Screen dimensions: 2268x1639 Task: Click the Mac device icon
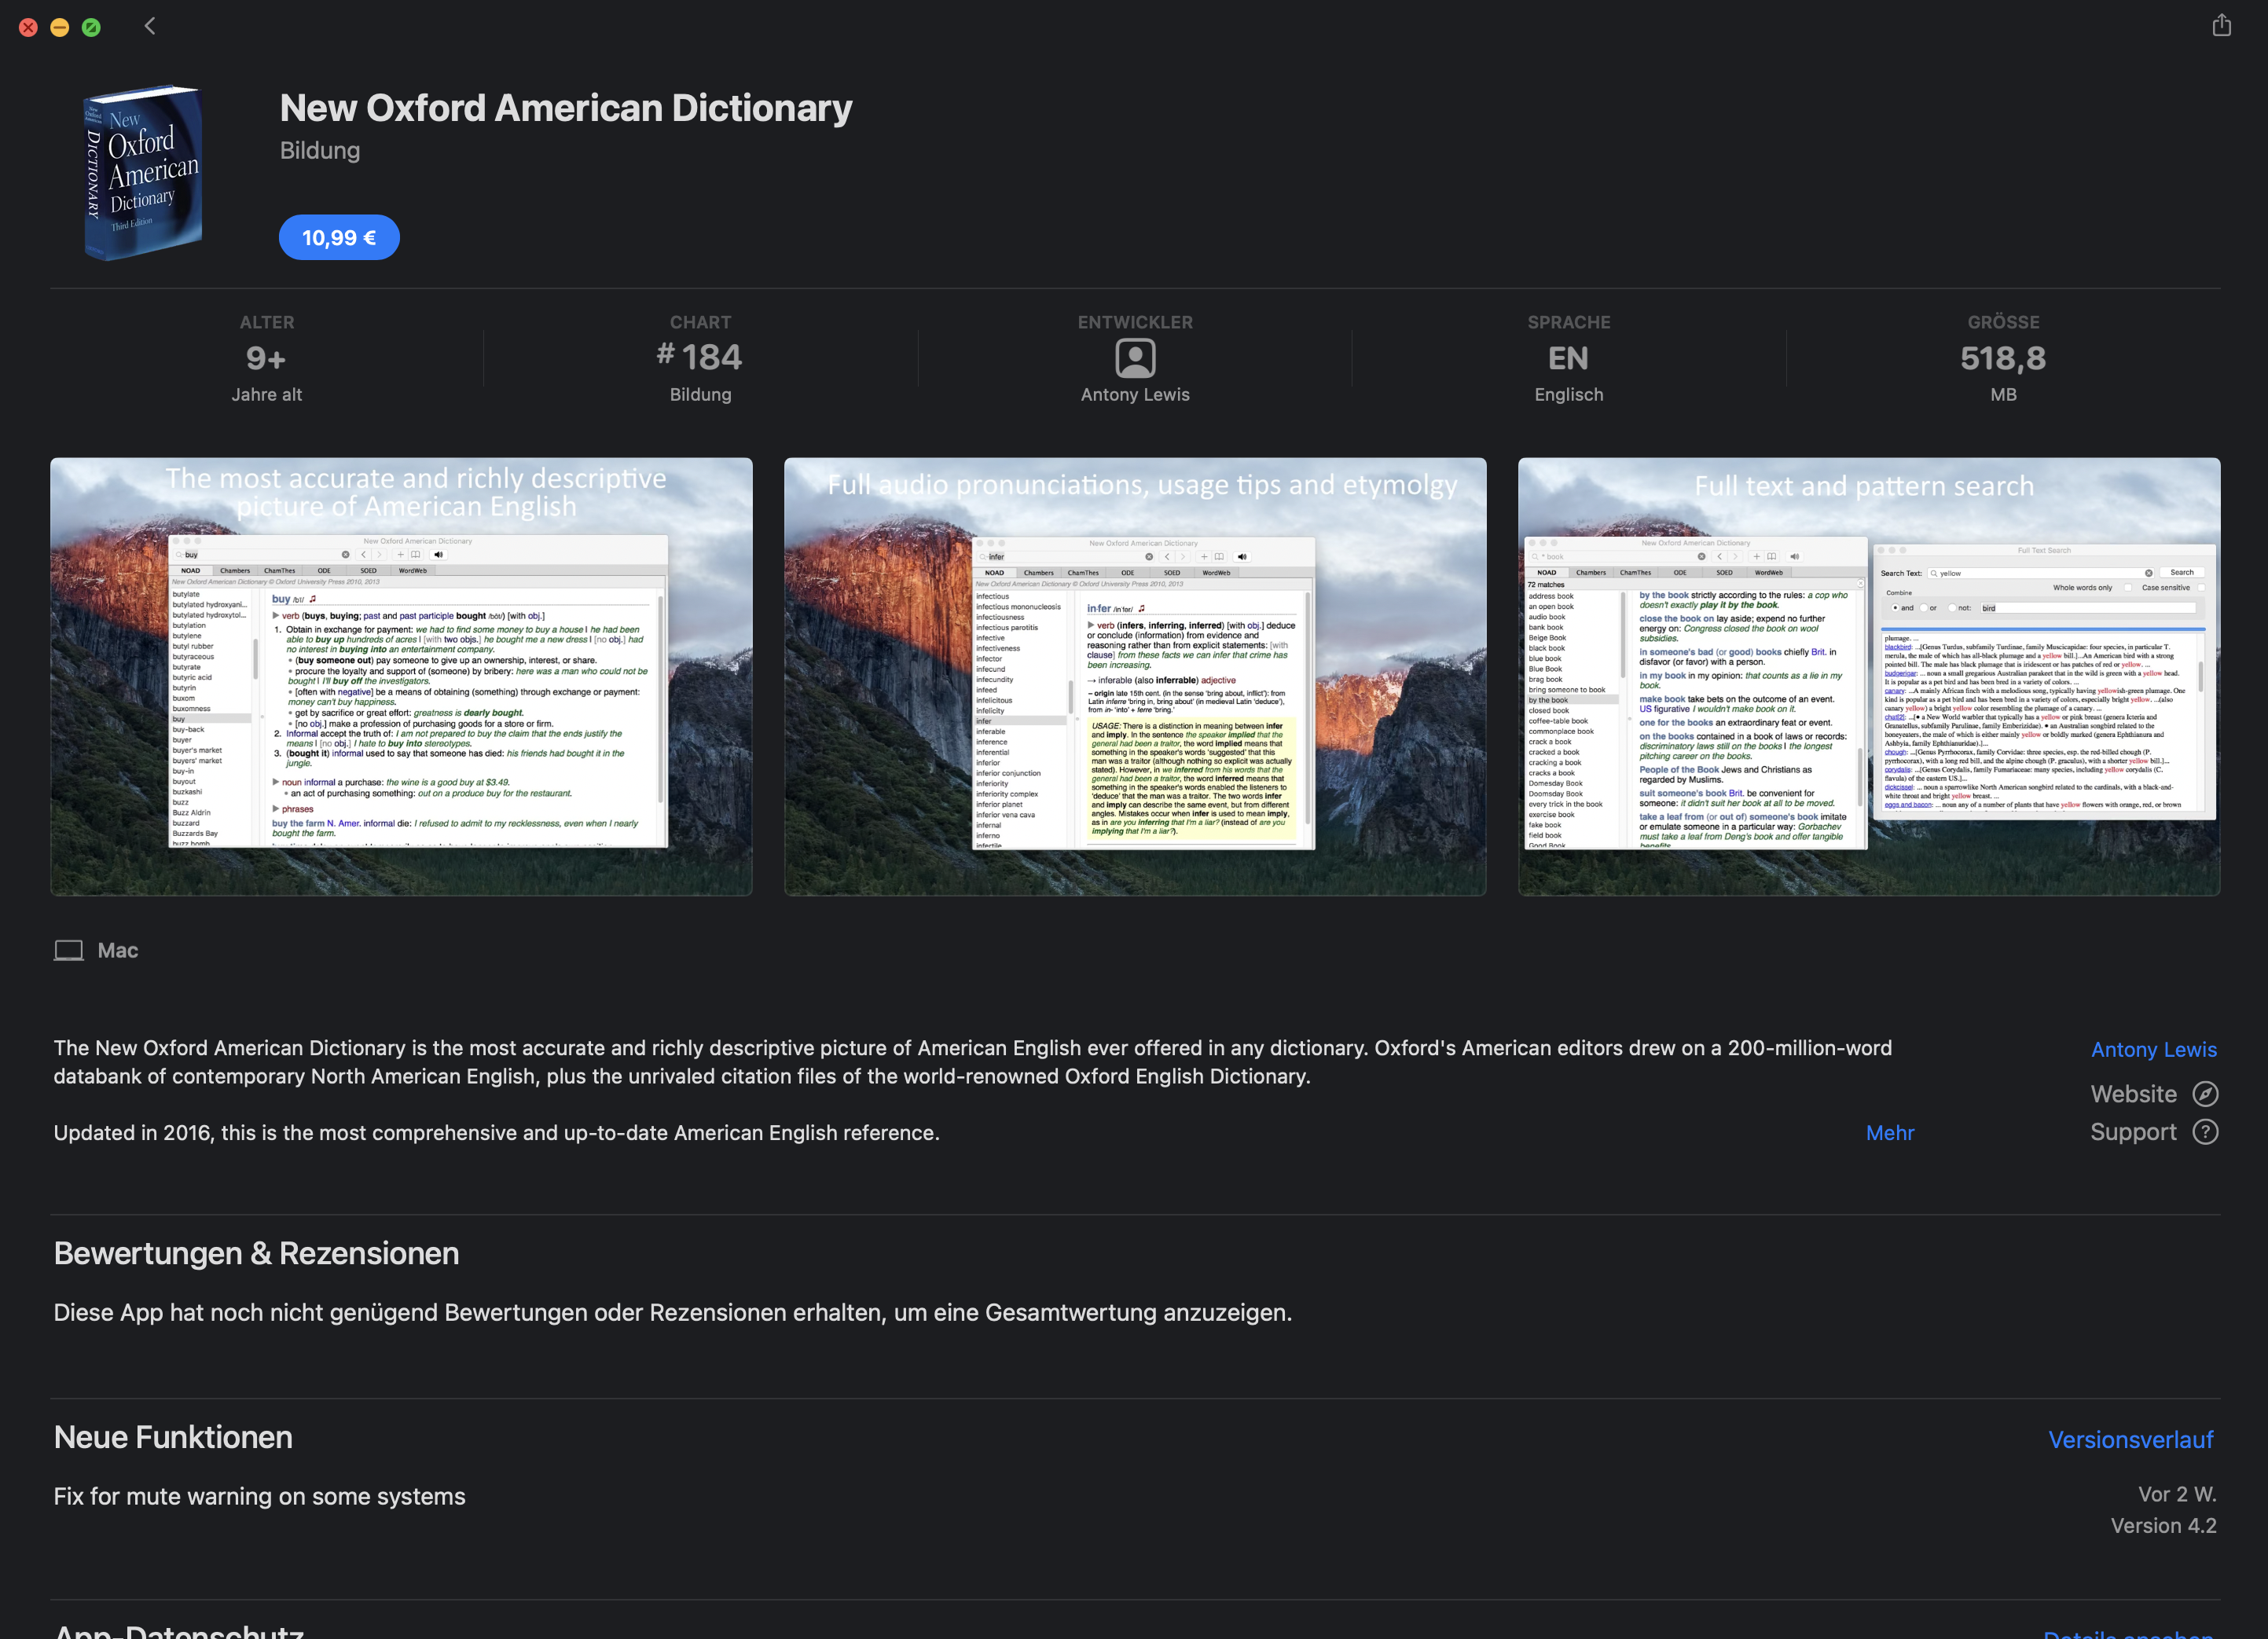[68, 950]
